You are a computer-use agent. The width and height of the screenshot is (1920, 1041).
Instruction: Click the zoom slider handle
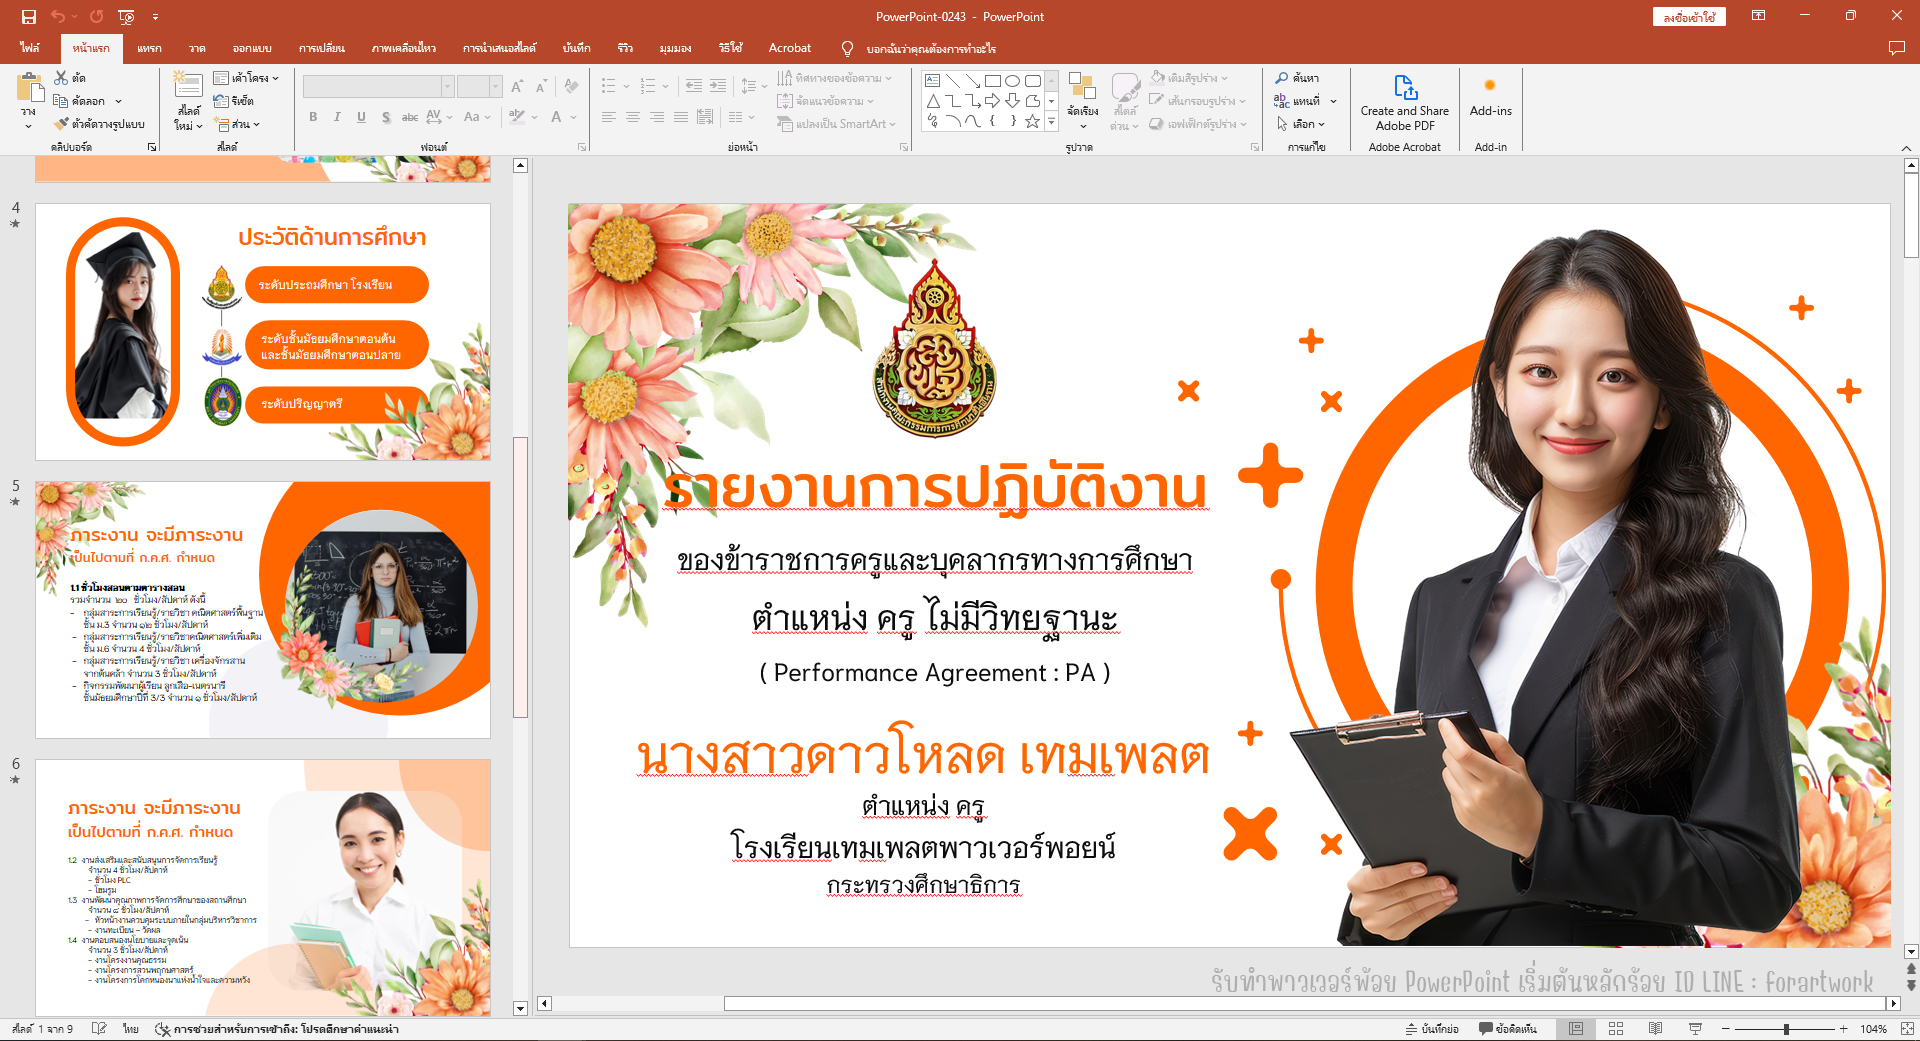[1786, 1029]
